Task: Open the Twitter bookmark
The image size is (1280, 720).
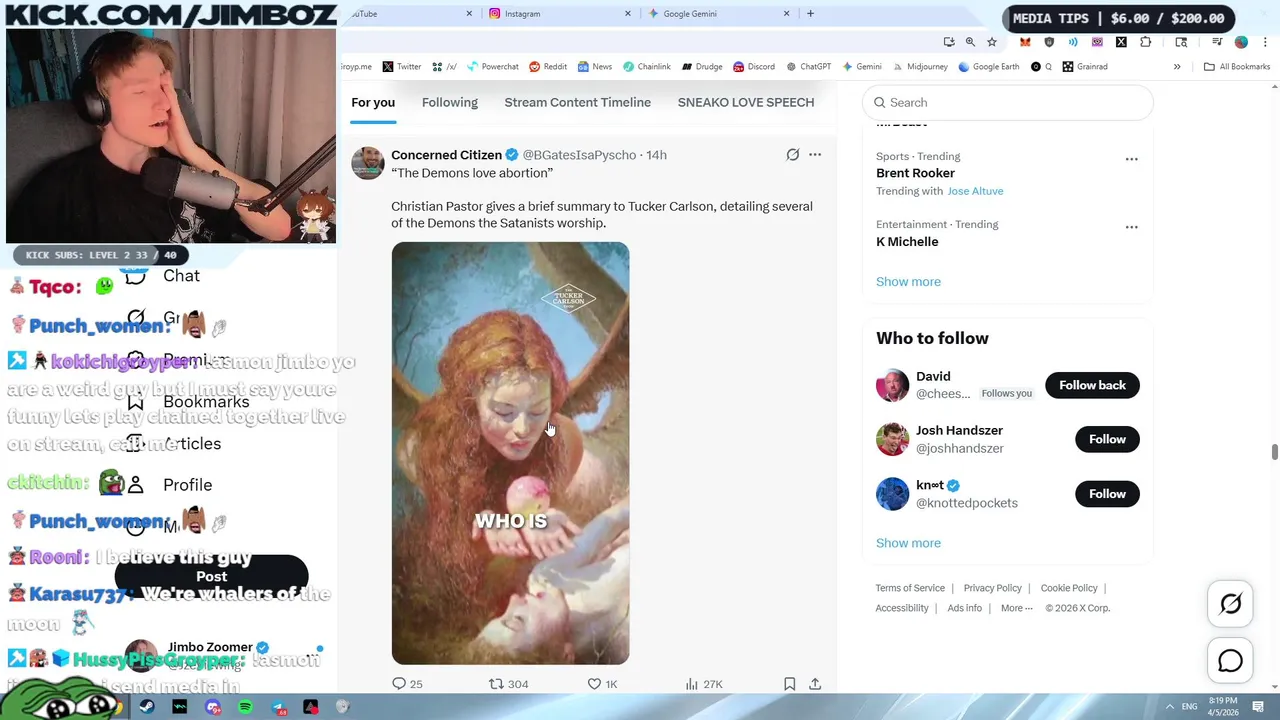Action: [x=402, y=67]
